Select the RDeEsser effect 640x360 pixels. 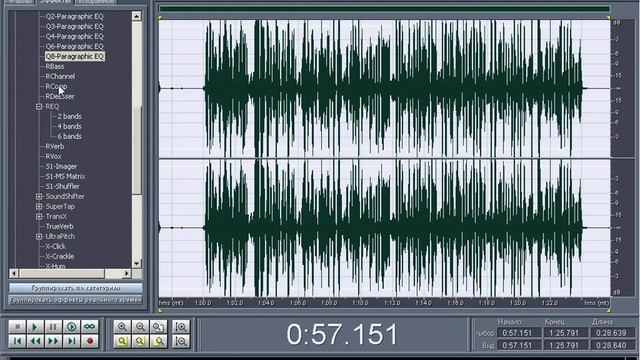coord(60,96)
